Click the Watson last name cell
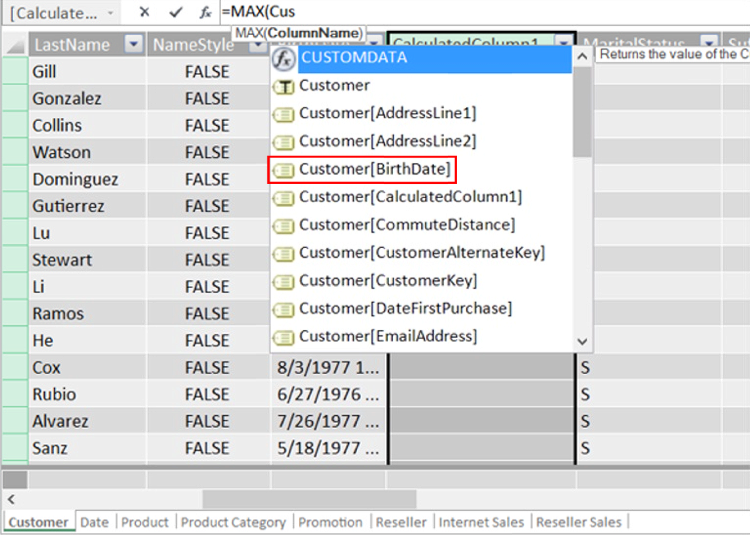Image resolution: width=750 pixels, height=535 pixels. coord(87,152)
